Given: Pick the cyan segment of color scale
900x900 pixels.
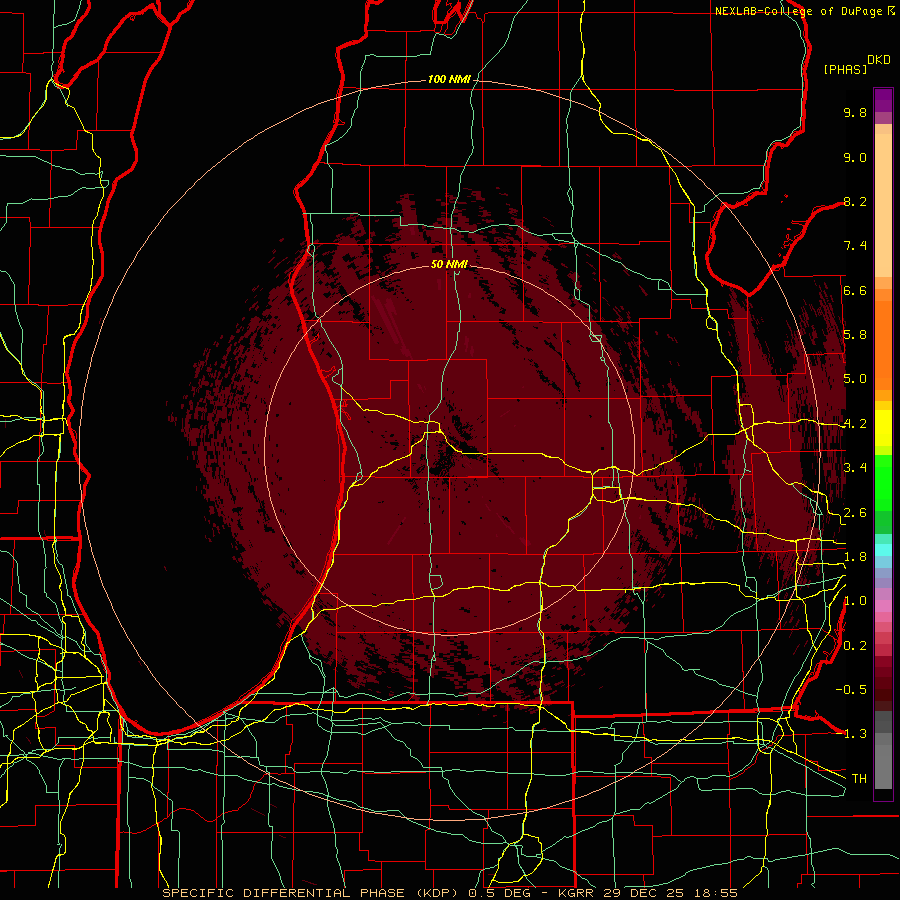Looking at the screenshot, I should [883, 550].
